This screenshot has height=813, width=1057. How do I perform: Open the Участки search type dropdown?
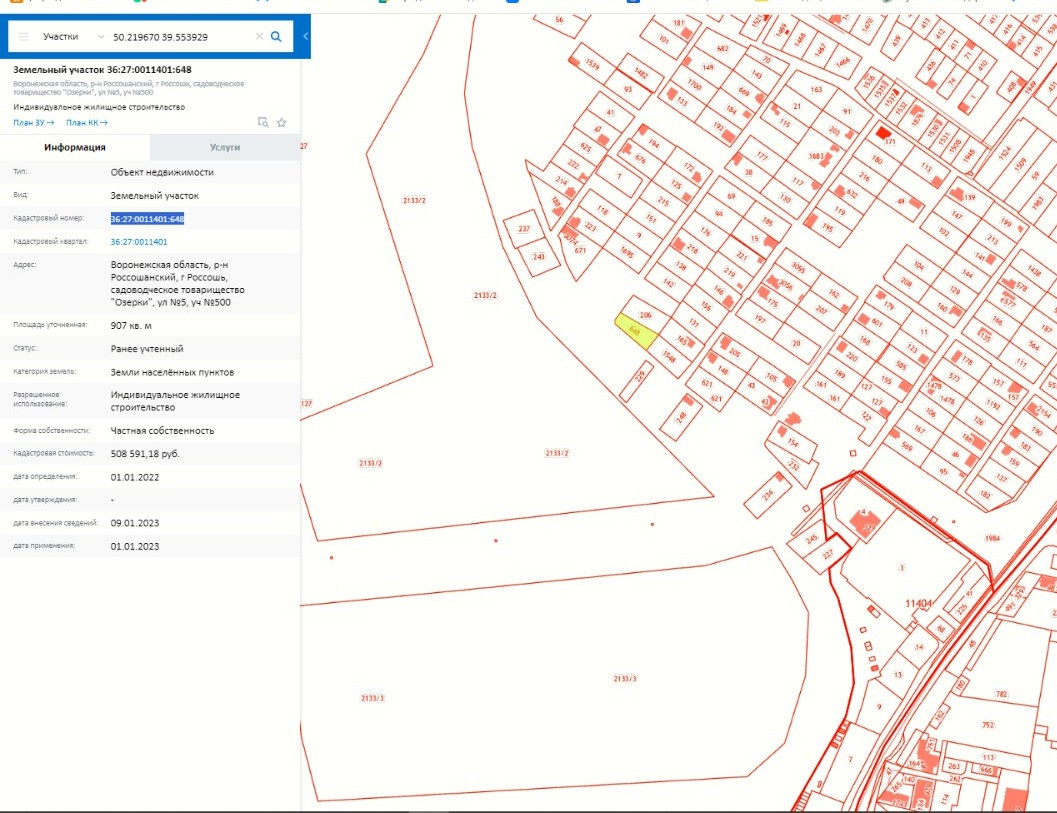click(72, 37)
